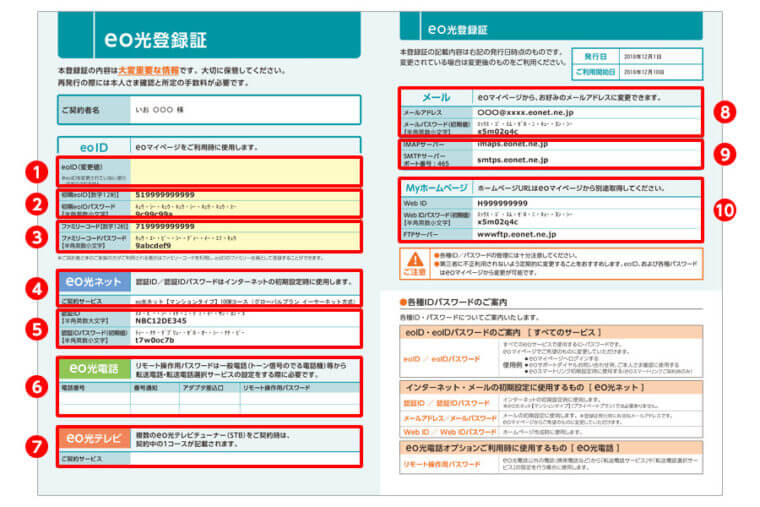Screen dimensions: 760x507
Task: Select "x5m02q4c" in the Web IDパスワード row
Action: [497, 222]
